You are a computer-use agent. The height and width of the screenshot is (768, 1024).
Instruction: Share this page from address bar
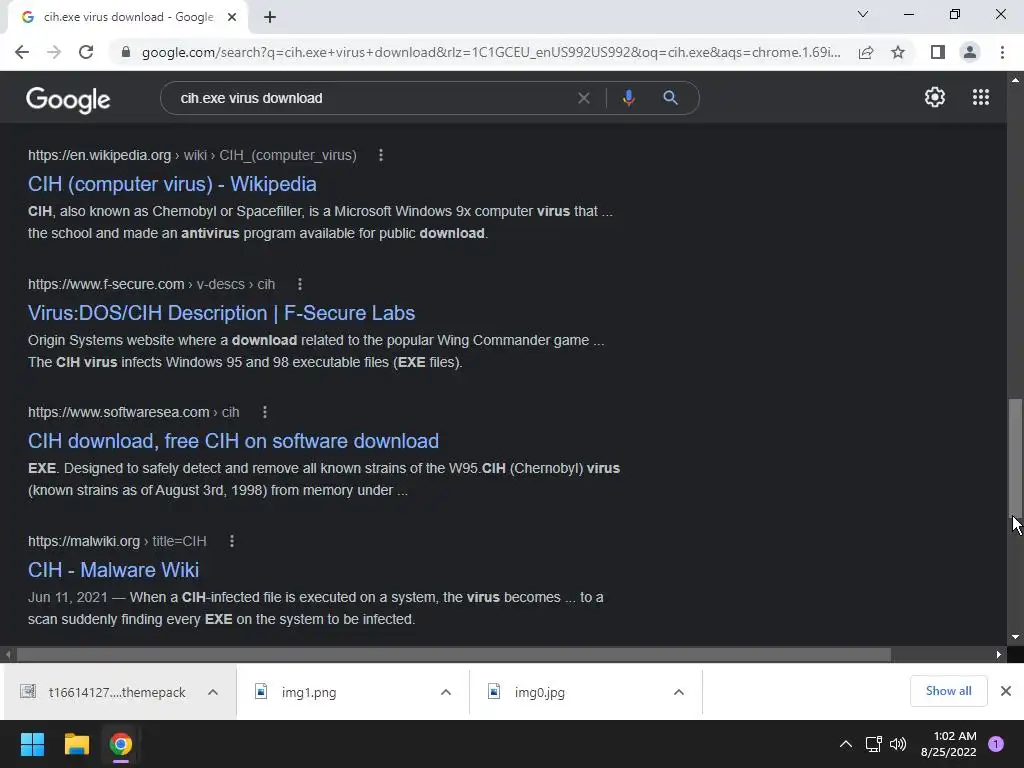866,52
